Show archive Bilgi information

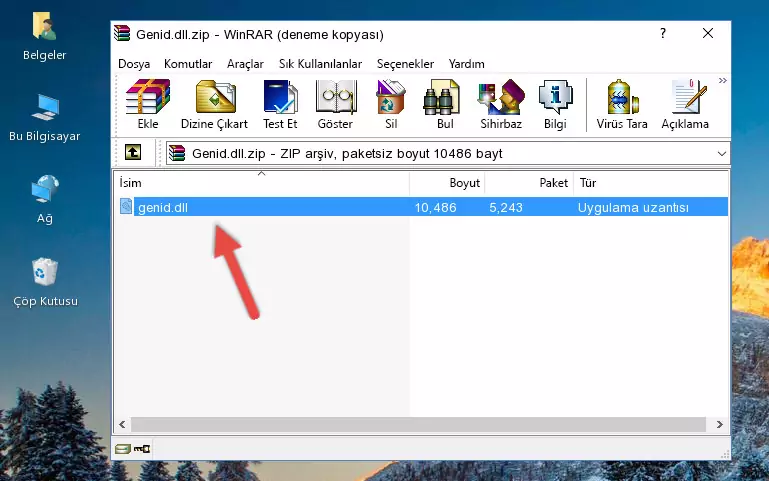click(555, 104)
